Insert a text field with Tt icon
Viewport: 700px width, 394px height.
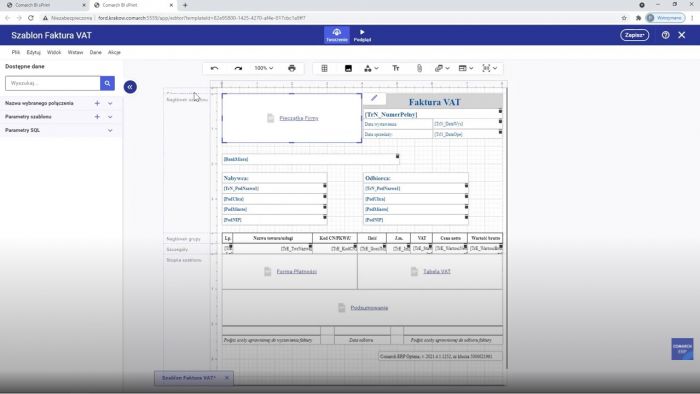pos(396,68)
